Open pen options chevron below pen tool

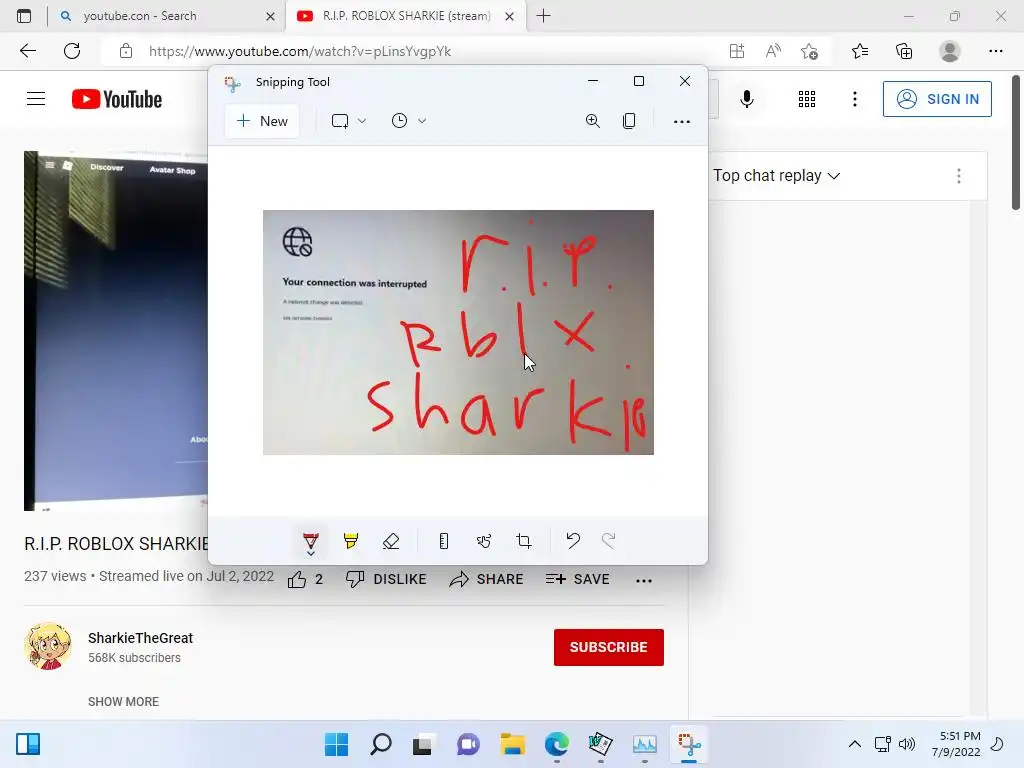pos(311,554)
